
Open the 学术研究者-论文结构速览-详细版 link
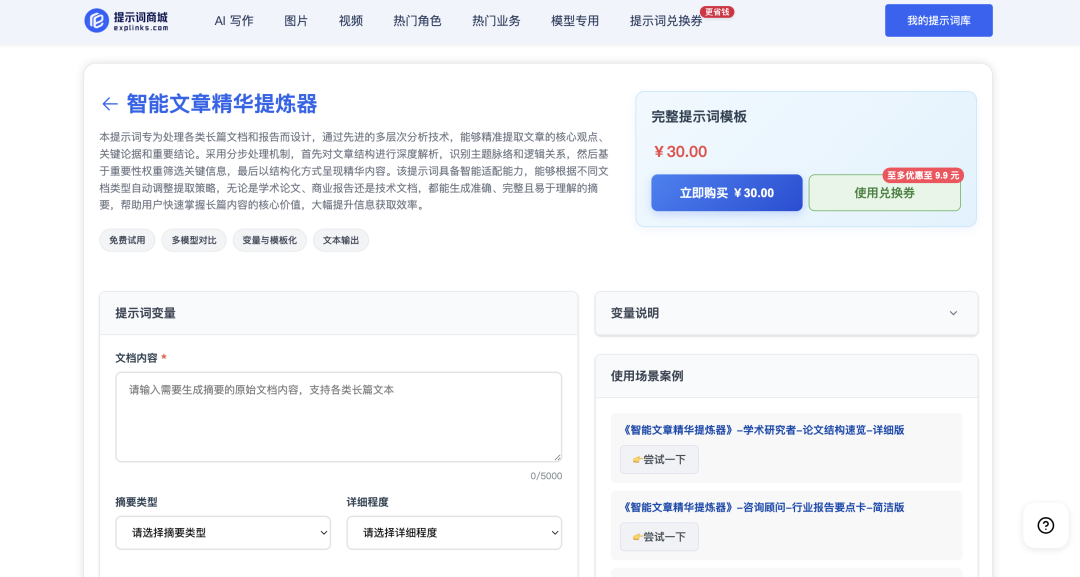point(763,430)
